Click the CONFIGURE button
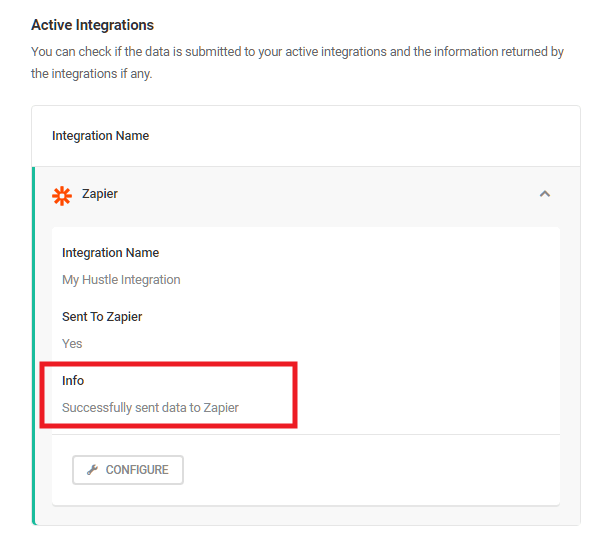The image size is (610, 545). tap(128, 470)
